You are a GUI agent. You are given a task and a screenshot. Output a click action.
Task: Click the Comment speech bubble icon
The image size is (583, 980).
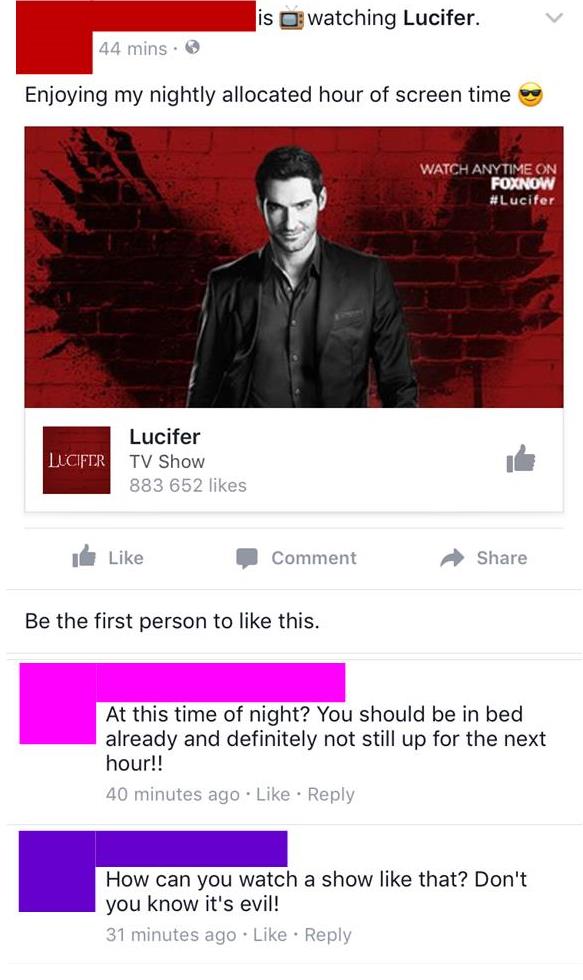point(247,558)
